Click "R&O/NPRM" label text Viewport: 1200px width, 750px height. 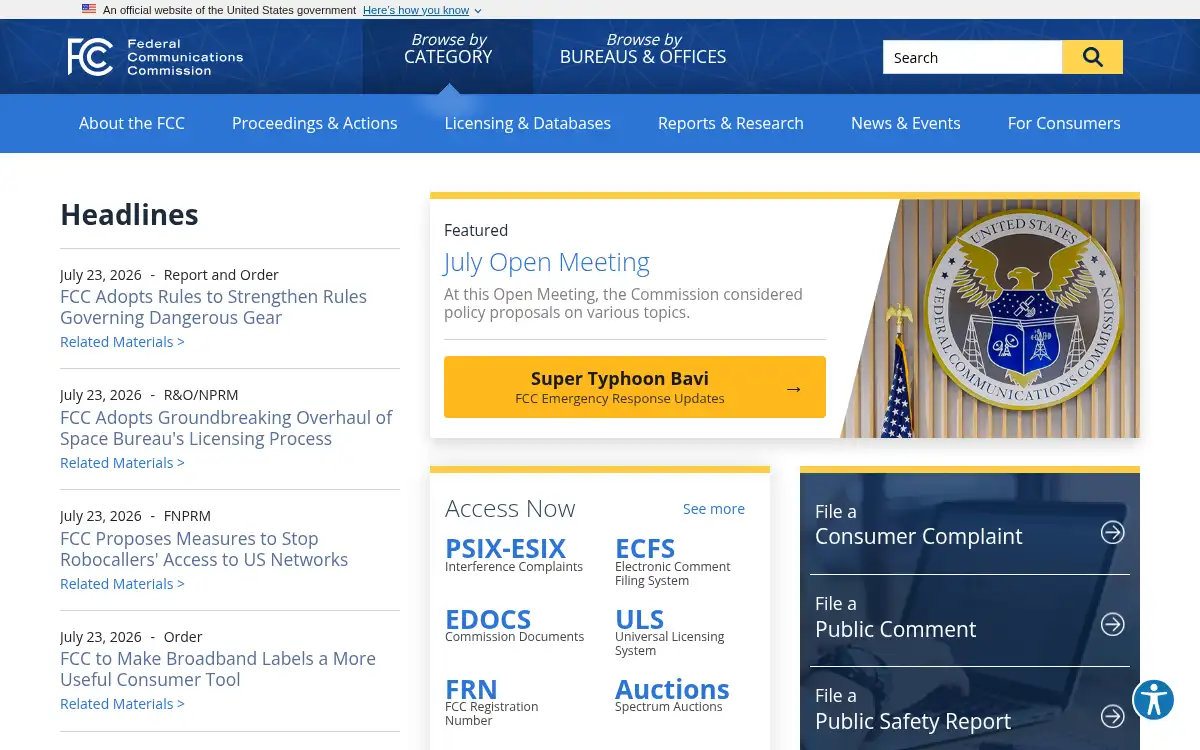[x=201, y=395]
